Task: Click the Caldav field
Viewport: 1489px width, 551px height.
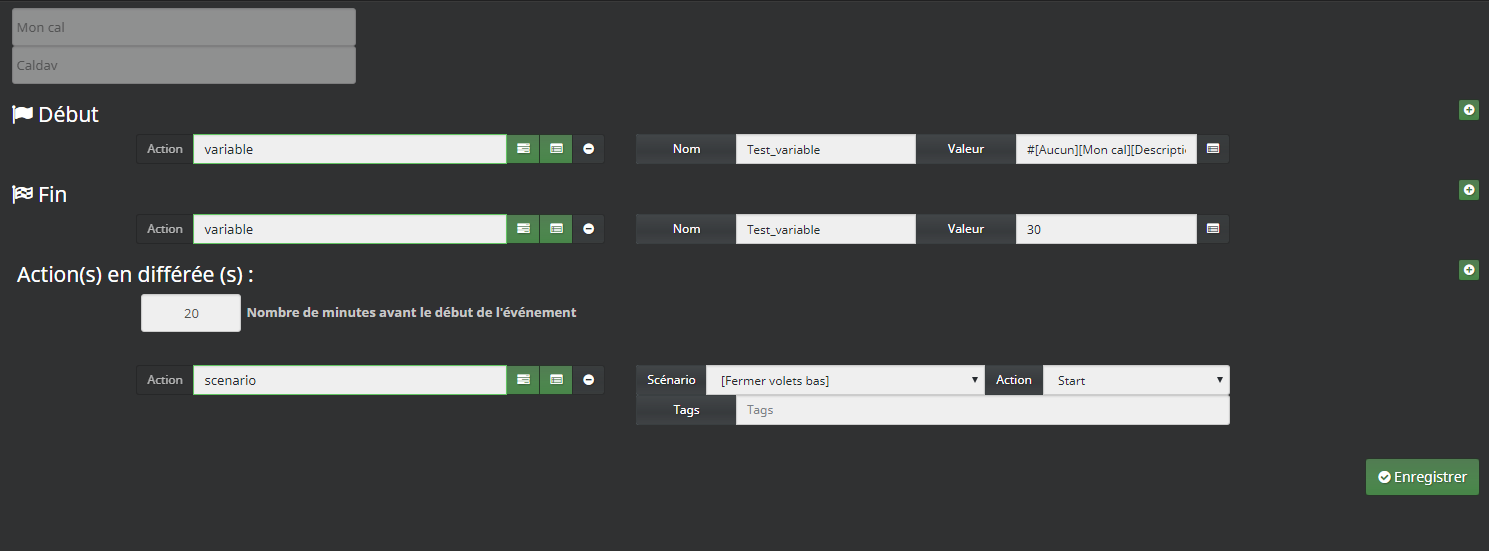Action: pyautogui.click(x=183, y=65)
